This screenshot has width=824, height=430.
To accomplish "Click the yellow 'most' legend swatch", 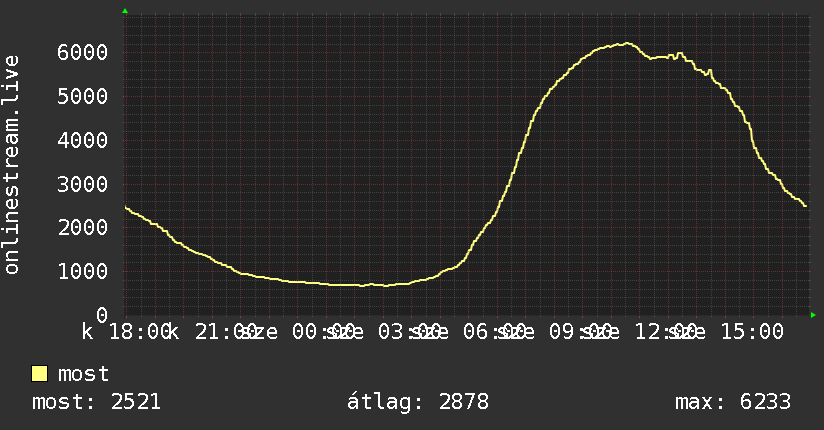I will tap(39, 374).
